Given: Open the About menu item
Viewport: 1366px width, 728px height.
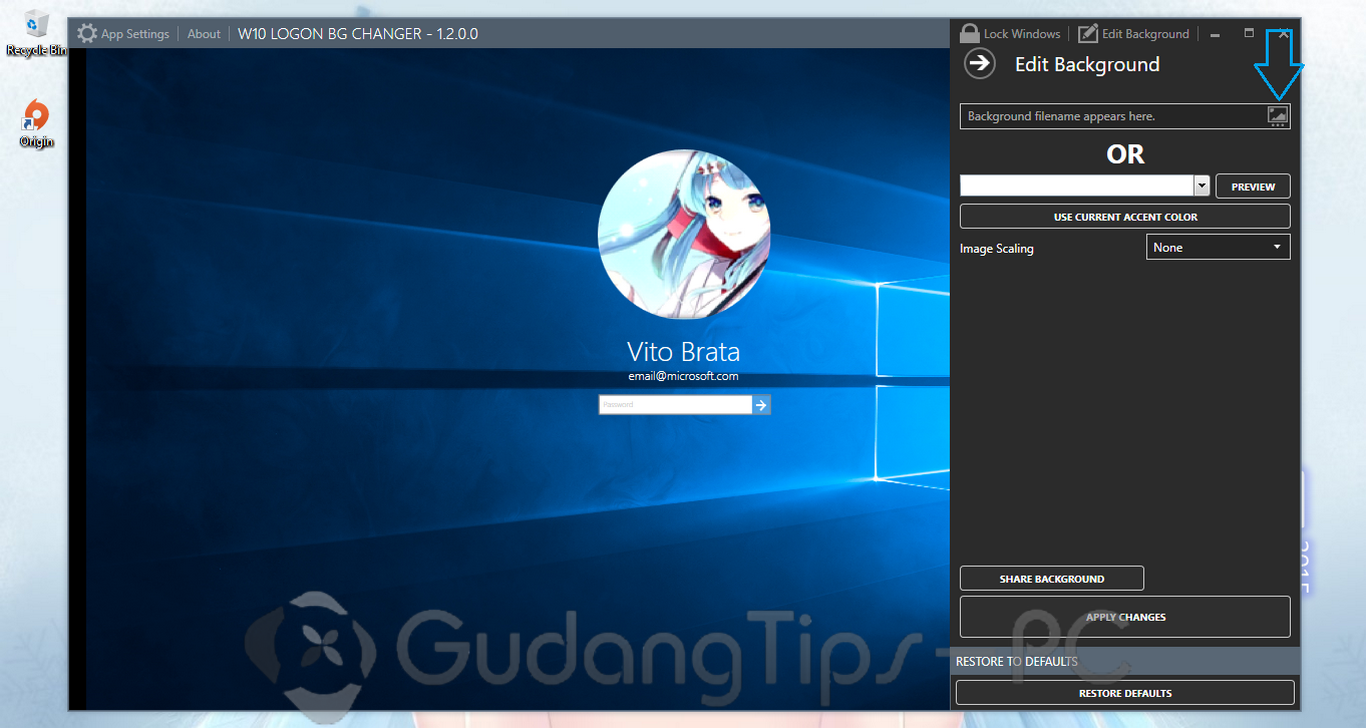Looking at the screenshot, I should [x=204, y=34].
